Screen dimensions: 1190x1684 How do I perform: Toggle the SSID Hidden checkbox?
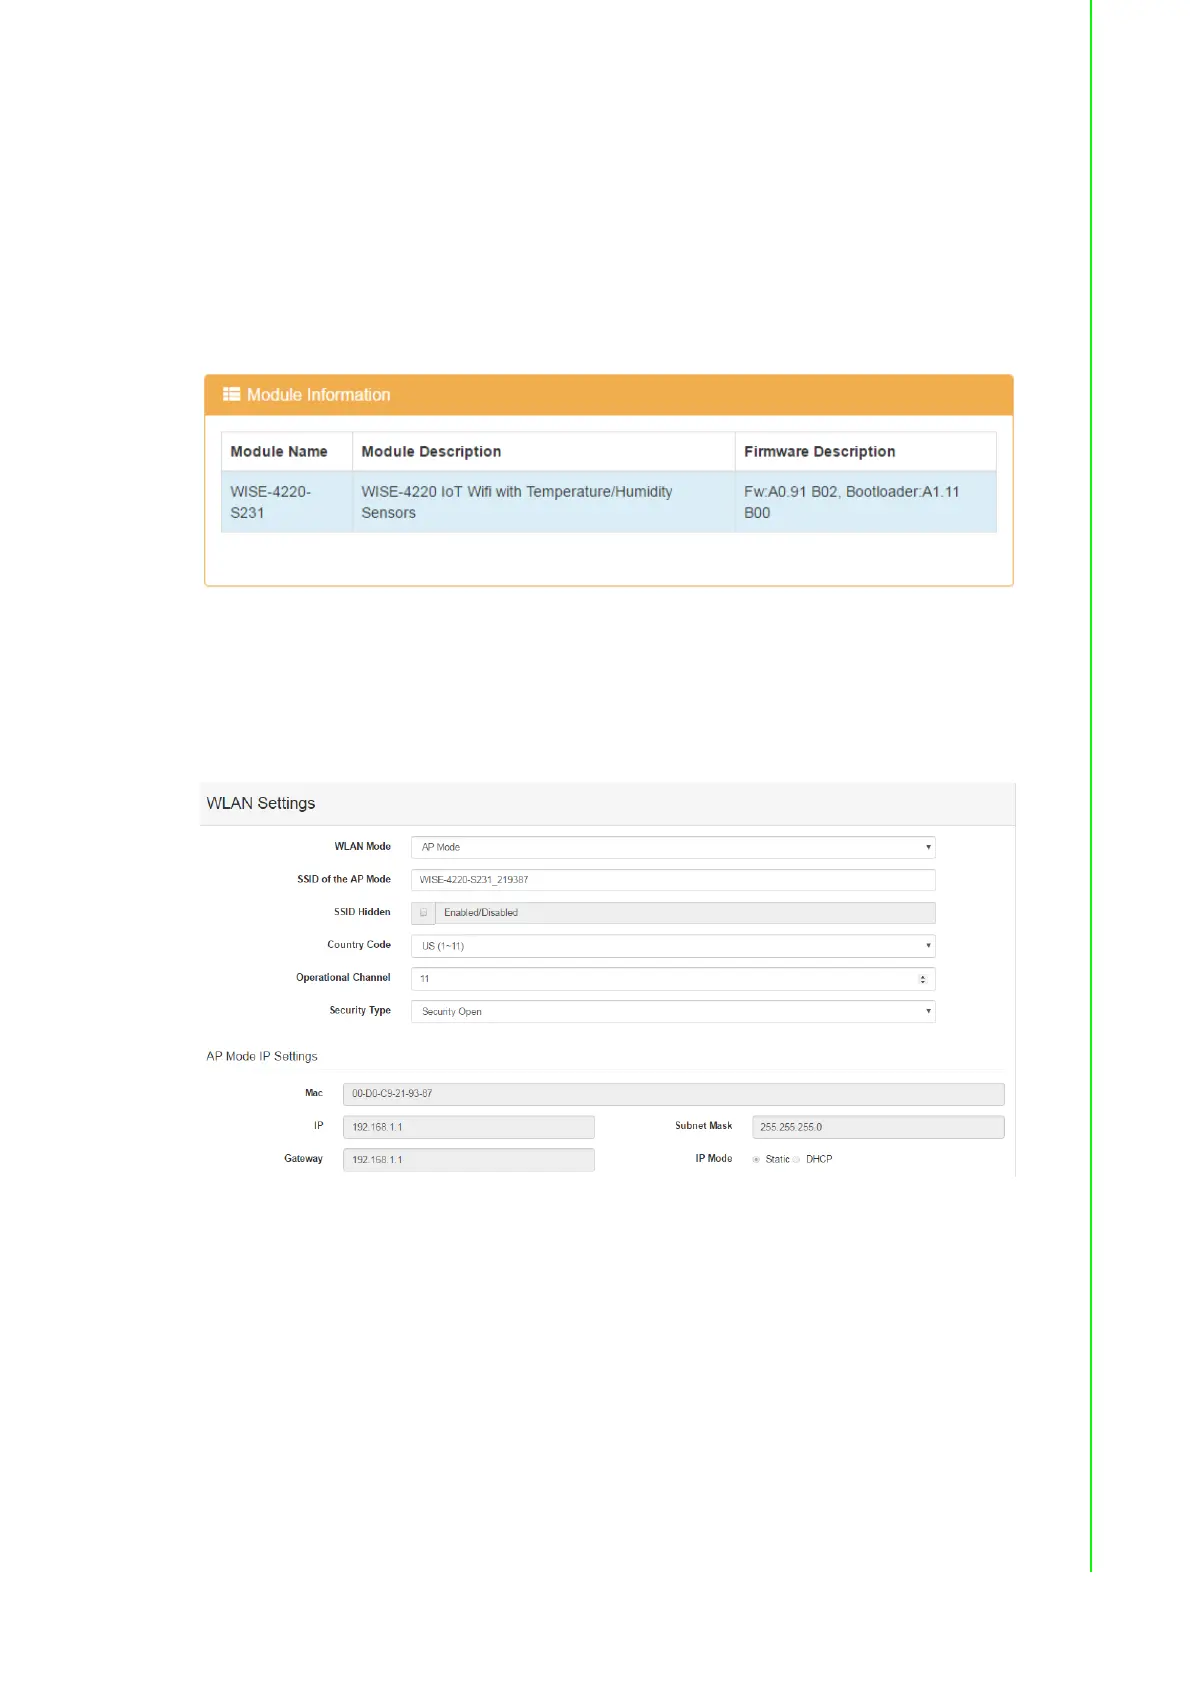424,913
